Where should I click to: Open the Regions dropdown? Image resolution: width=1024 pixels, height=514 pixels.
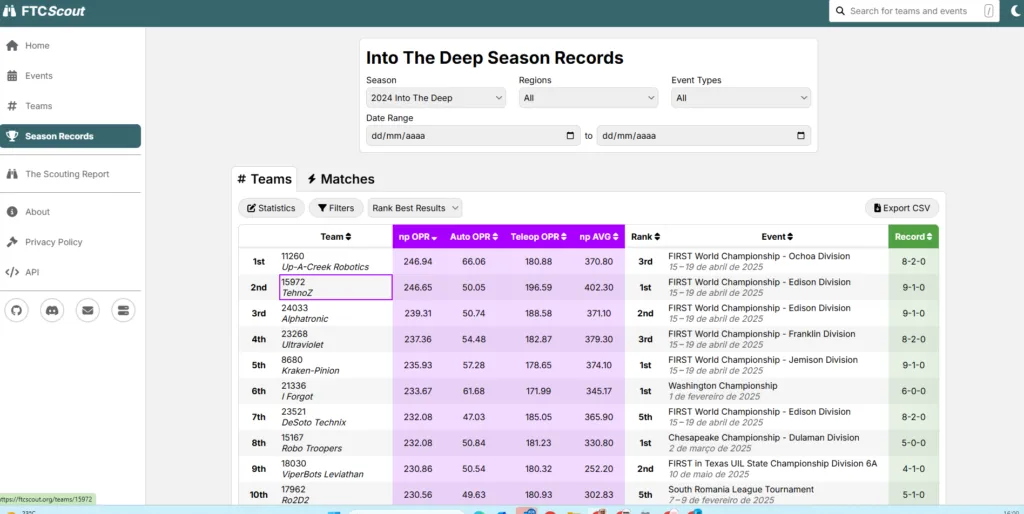[x=588, y=98]
